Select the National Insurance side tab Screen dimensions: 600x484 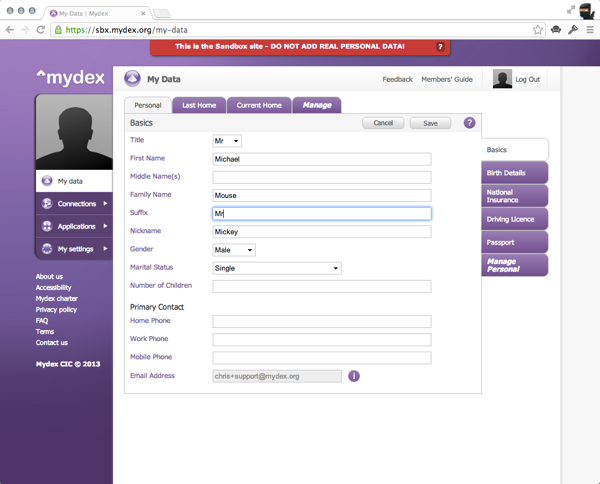[x=515, y=196]
